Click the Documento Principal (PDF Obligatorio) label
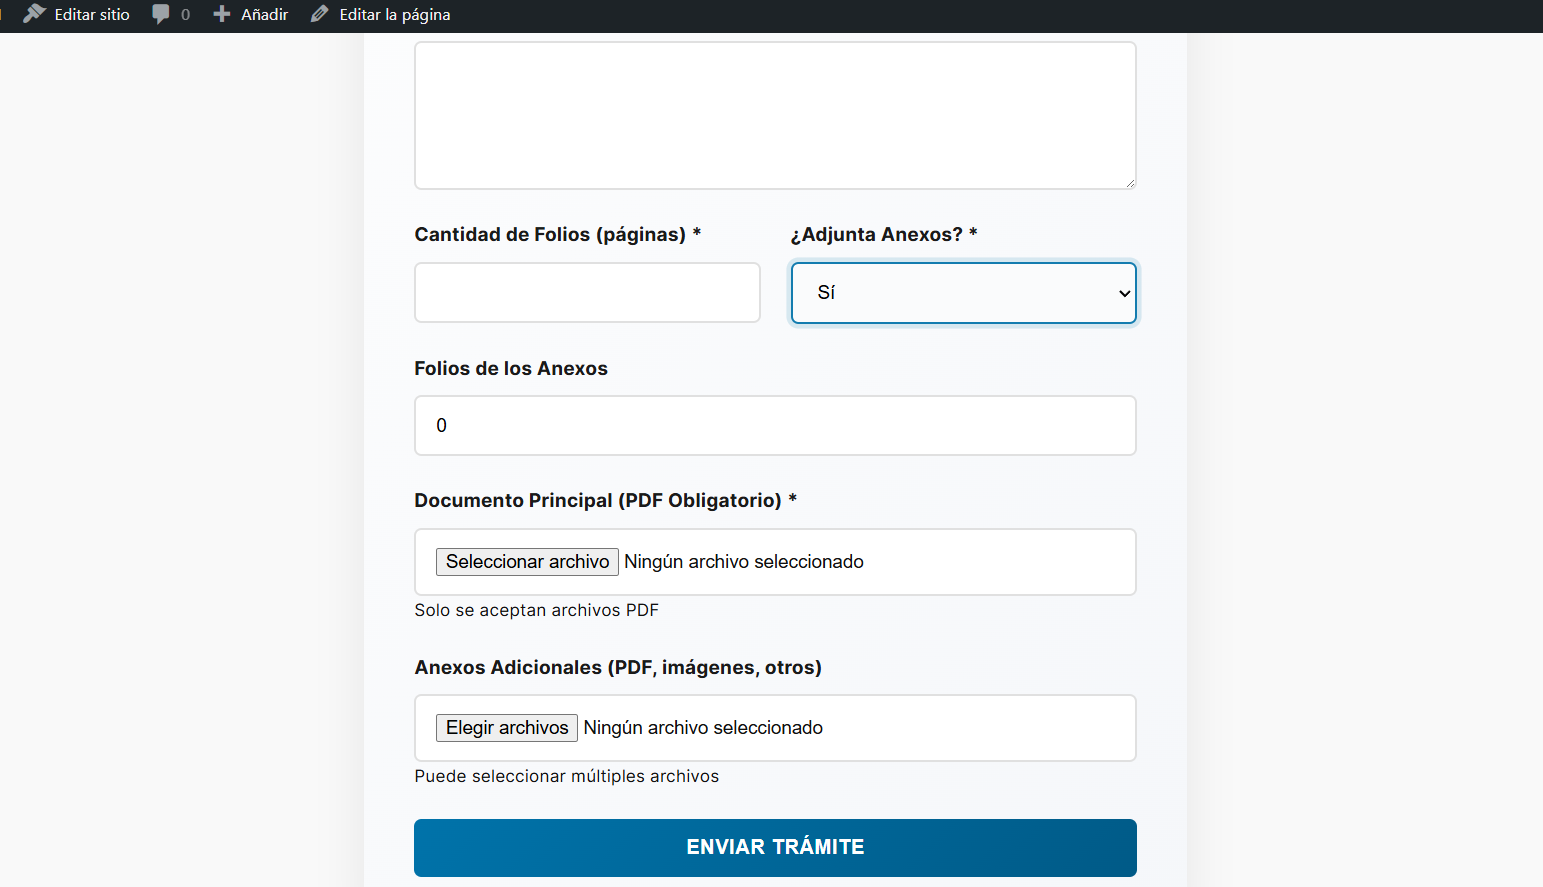The height and width of the screenshot is (887, 1543). 598,500
